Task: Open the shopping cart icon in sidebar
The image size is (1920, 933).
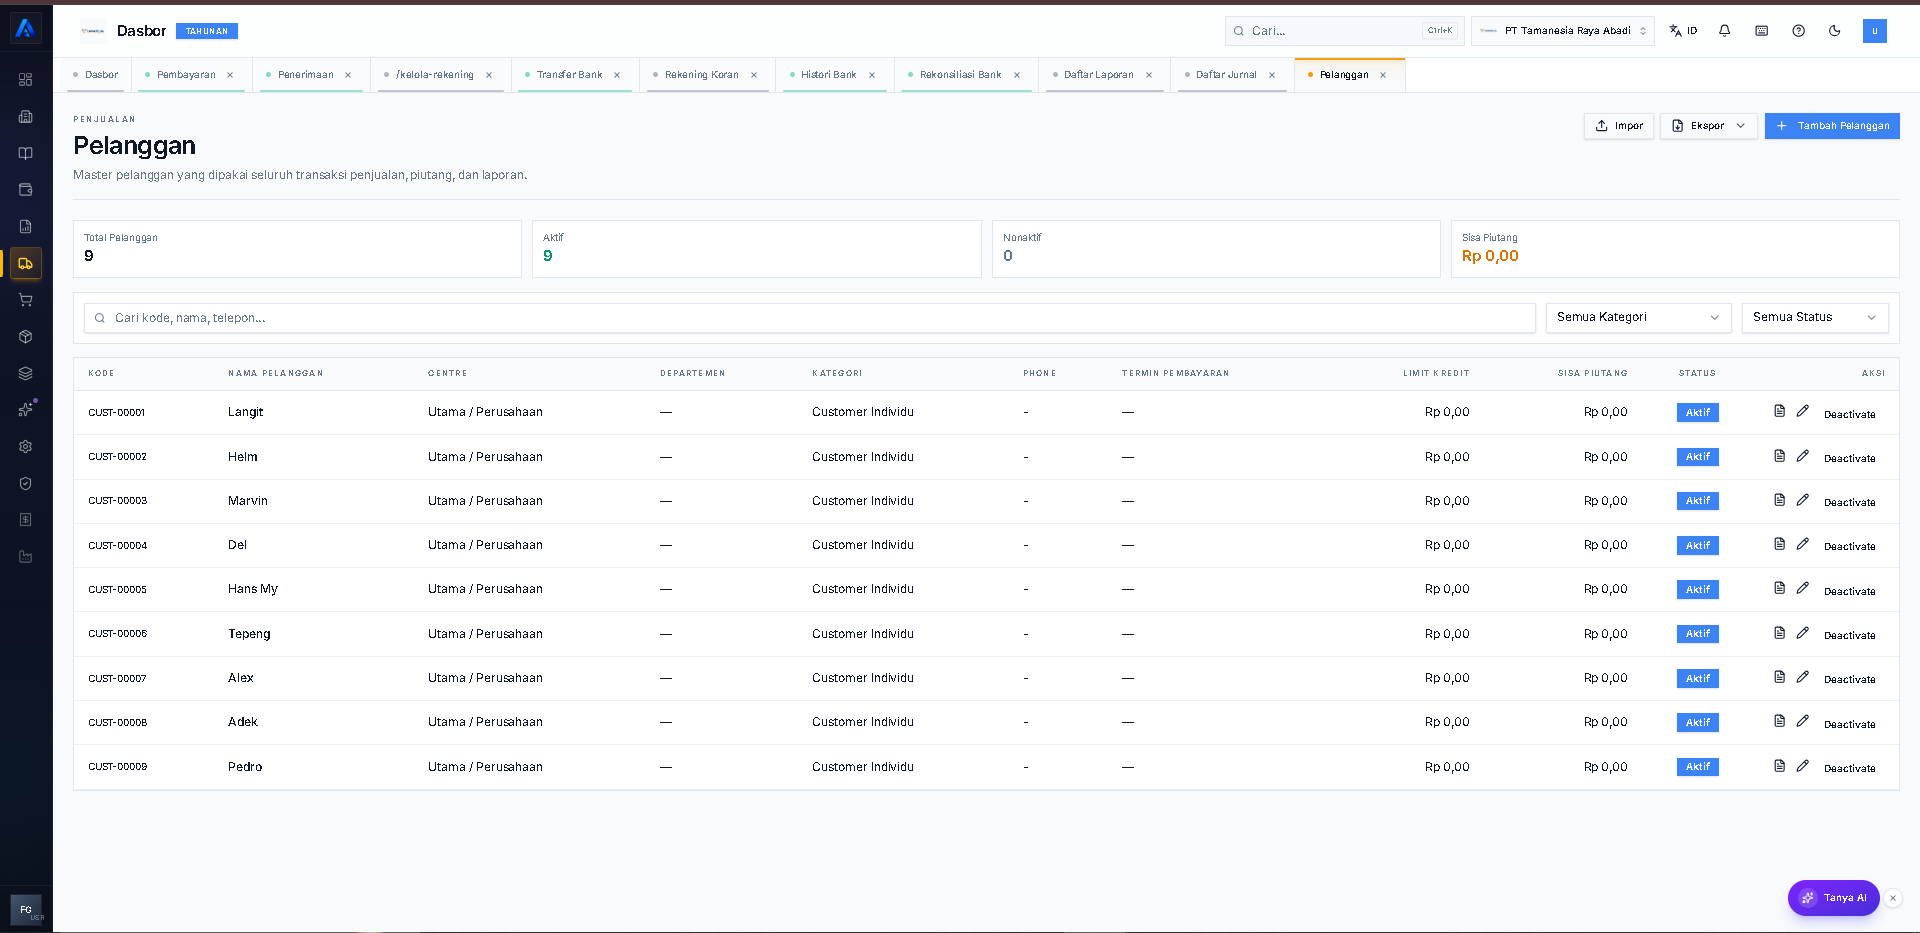Action: [x=26, y=300]
